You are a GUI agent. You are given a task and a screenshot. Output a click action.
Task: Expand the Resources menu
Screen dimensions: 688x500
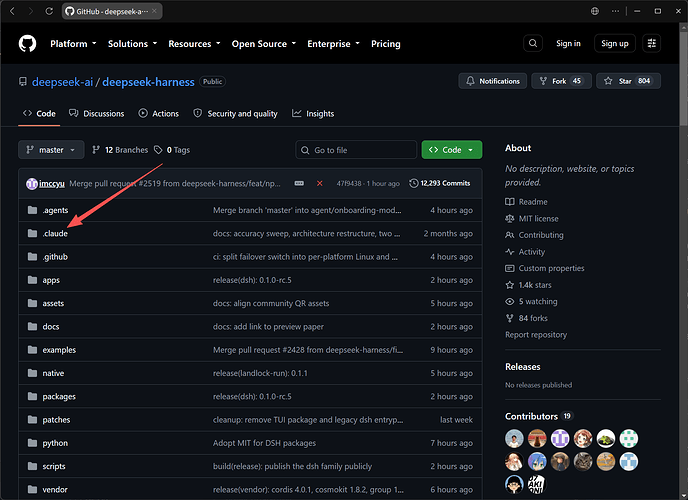pyautogui.click(x=194, y=44)
